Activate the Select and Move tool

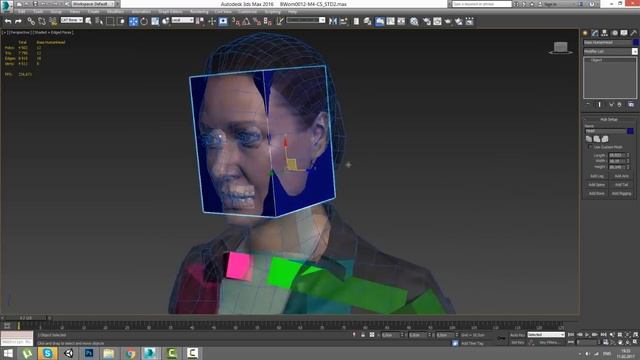tap(133, 21)
